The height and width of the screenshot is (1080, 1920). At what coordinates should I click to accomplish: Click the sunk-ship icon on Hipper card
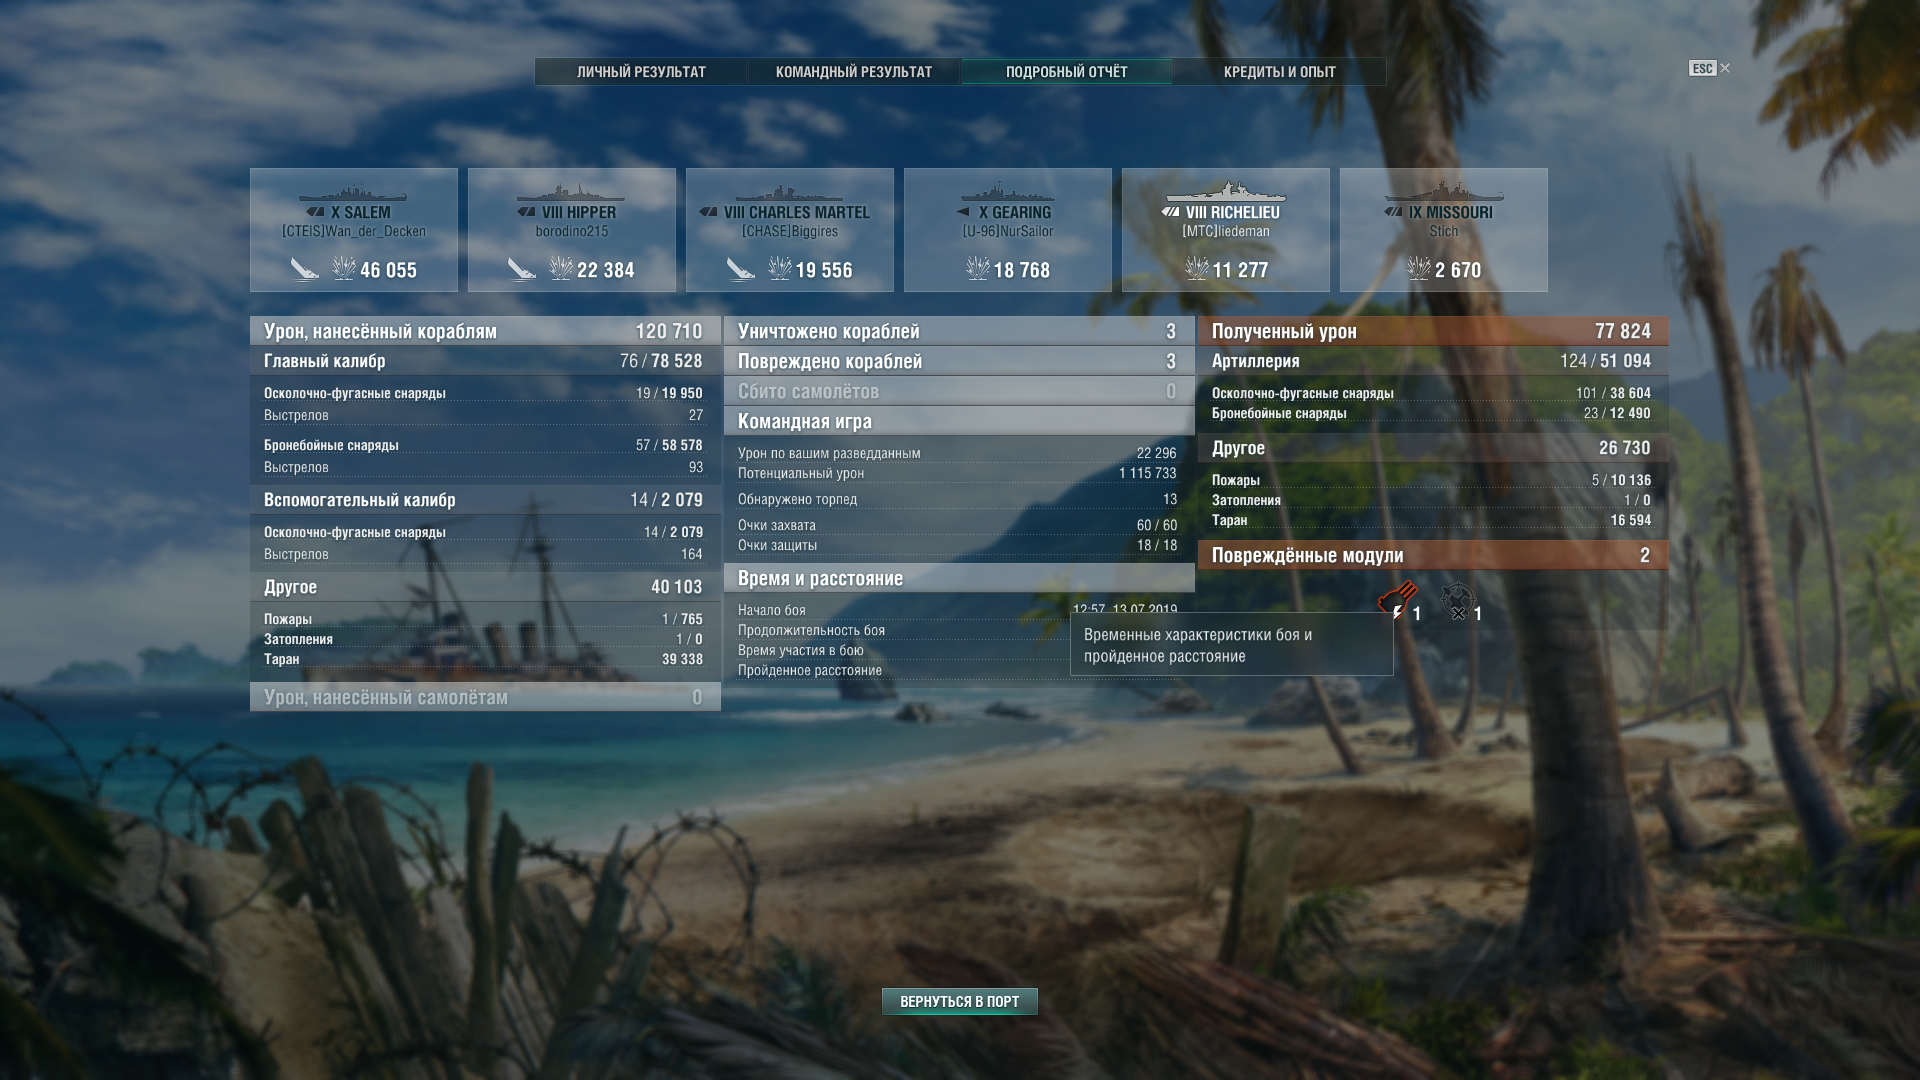[521, 269]
